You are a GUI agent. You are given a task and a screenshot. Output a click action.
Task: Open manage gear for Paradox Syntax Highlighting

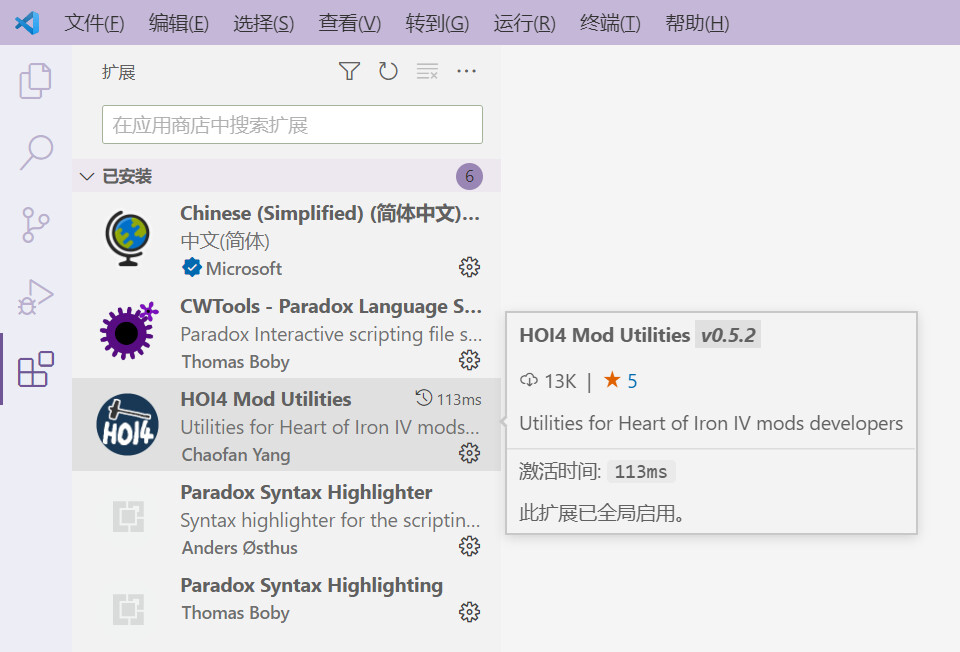tap(469, 612)
